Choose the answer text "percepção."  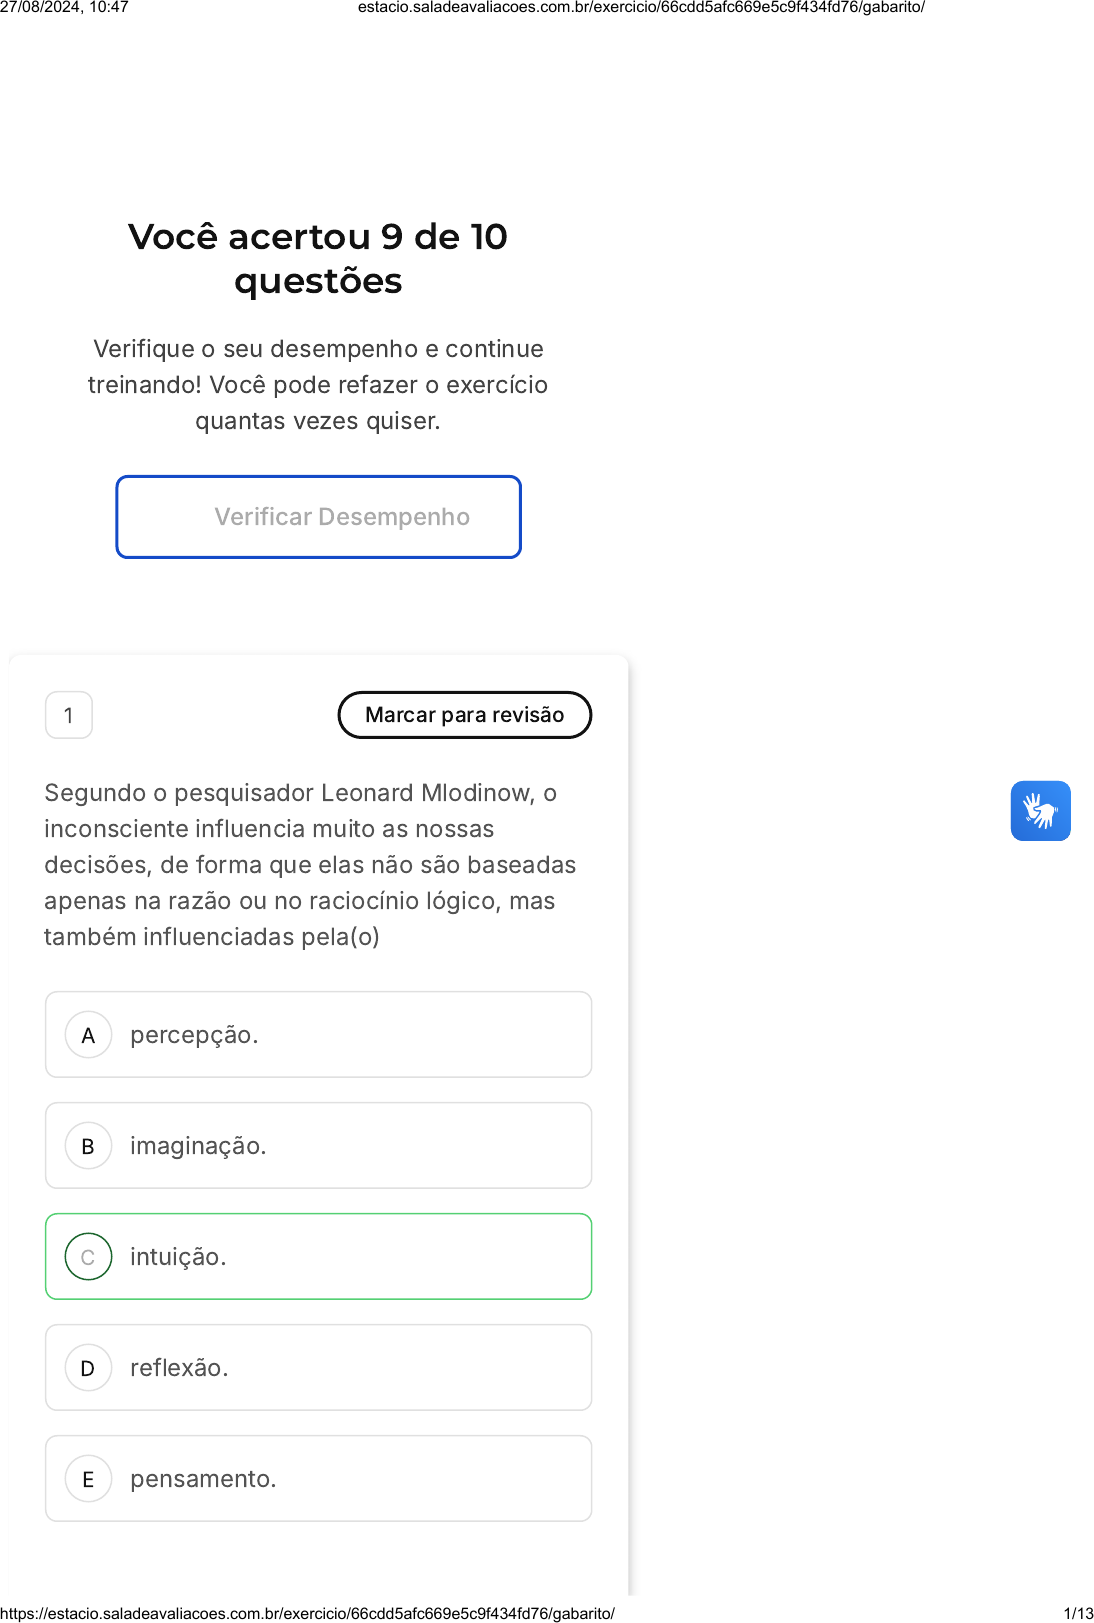[194, 1035]
